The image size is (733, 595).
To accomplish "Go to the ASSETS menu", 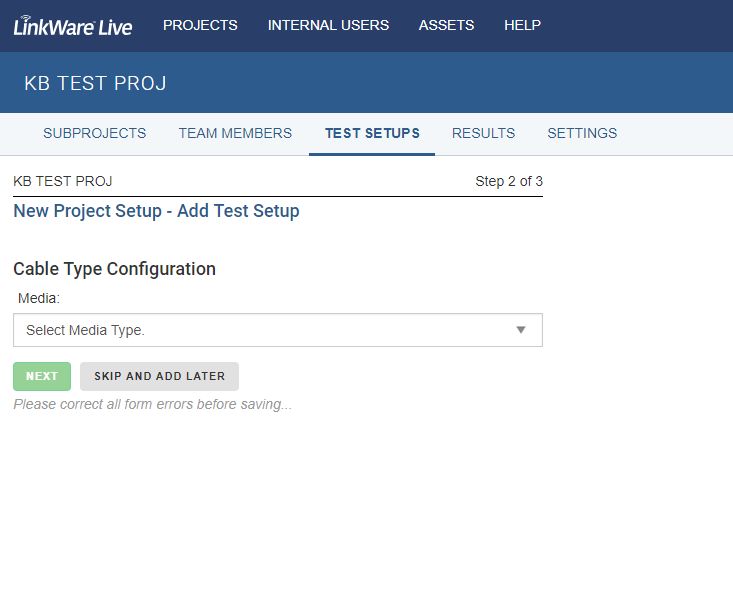I will 446,25.
